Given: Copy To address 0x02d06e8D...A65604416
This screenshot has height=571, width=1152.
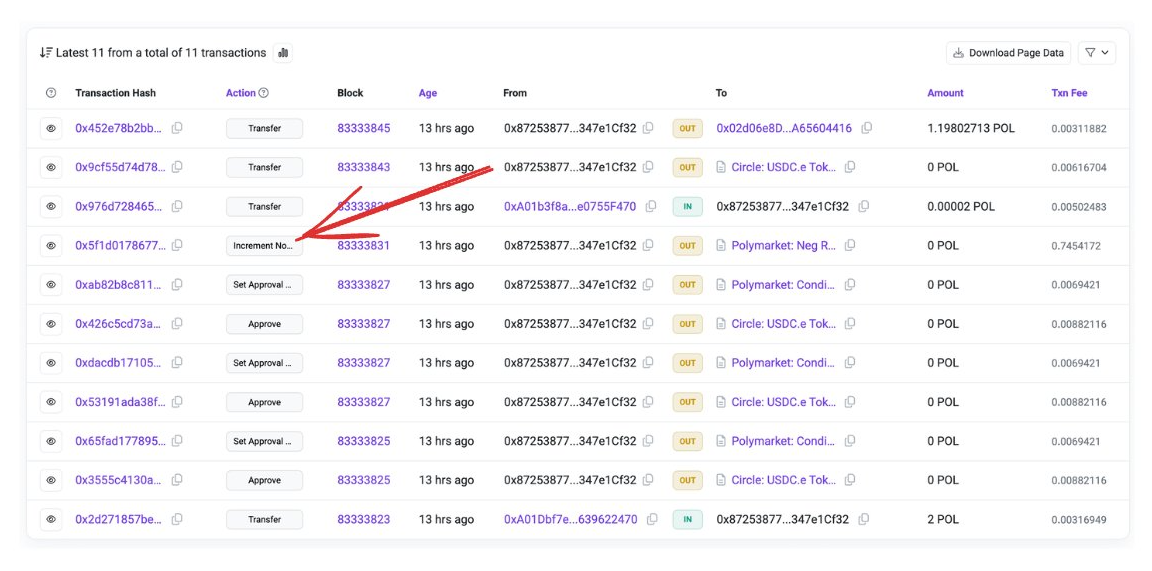Looking at the screenshot, I should coord(867,128).
